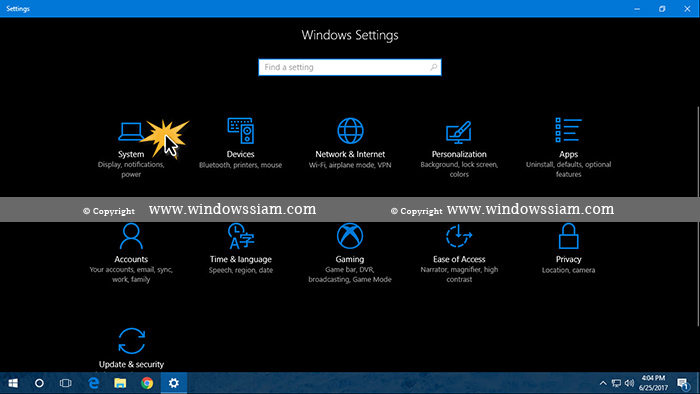Open the Action Center notifications icon
This screenshot has width=700, height=394.
click(x=683, y=383)
